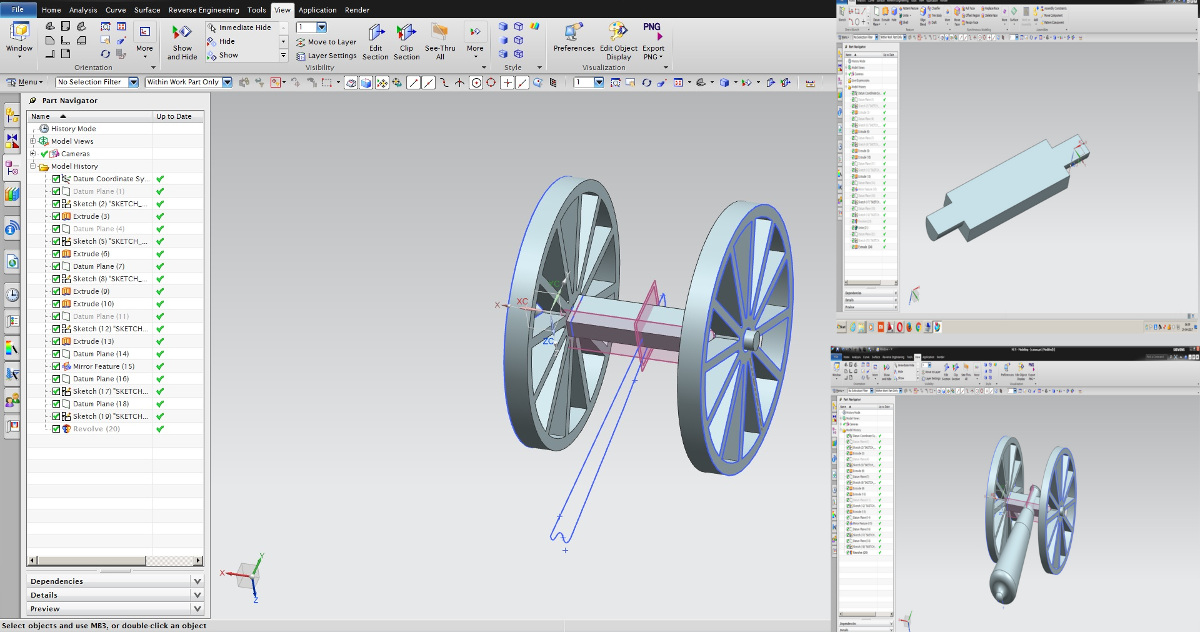Toggle the Revolve (20) checkbox

pyautogui.click(x=56, y=429)
